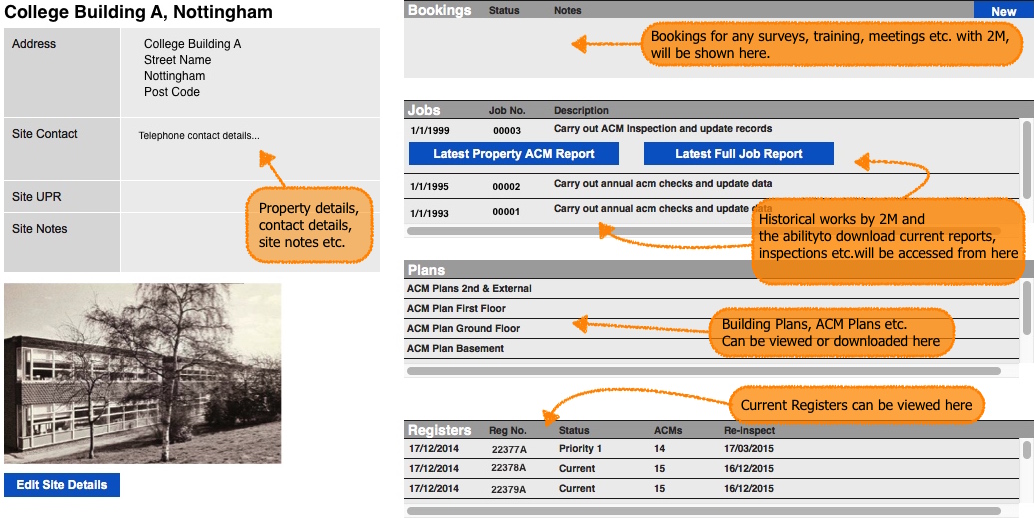Viewport: 1034px width, 518px height.
Task: Click the Registers list vertical scrollbar
Action: pyautogui.click(x=1026, y=449)
